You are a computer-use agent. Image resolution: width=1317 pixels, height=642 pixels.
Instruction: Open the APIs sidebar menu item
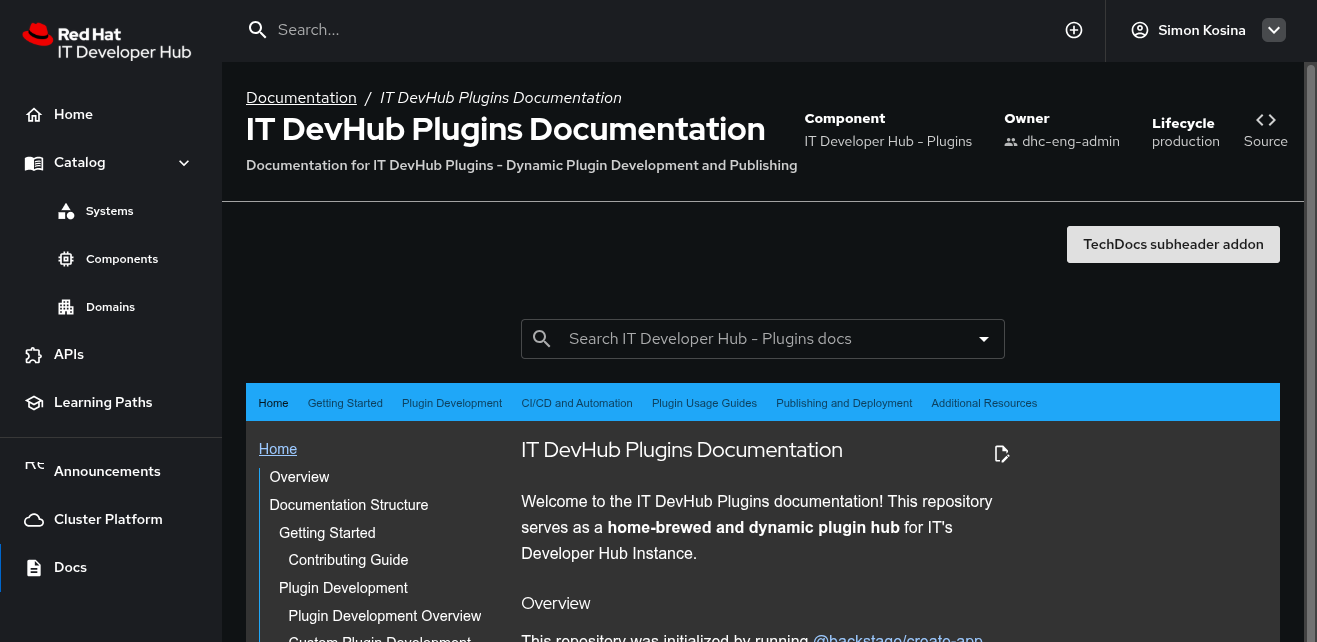coord(111,355)
